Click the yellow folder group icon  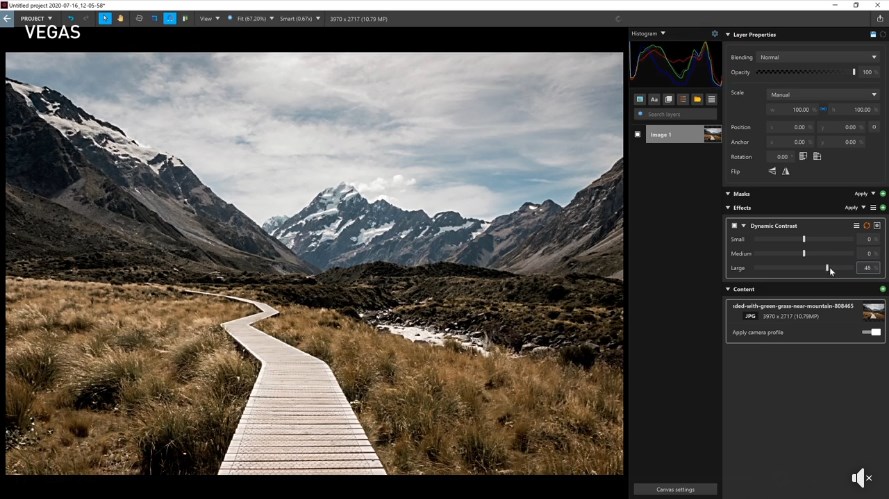tap(697, 99)
